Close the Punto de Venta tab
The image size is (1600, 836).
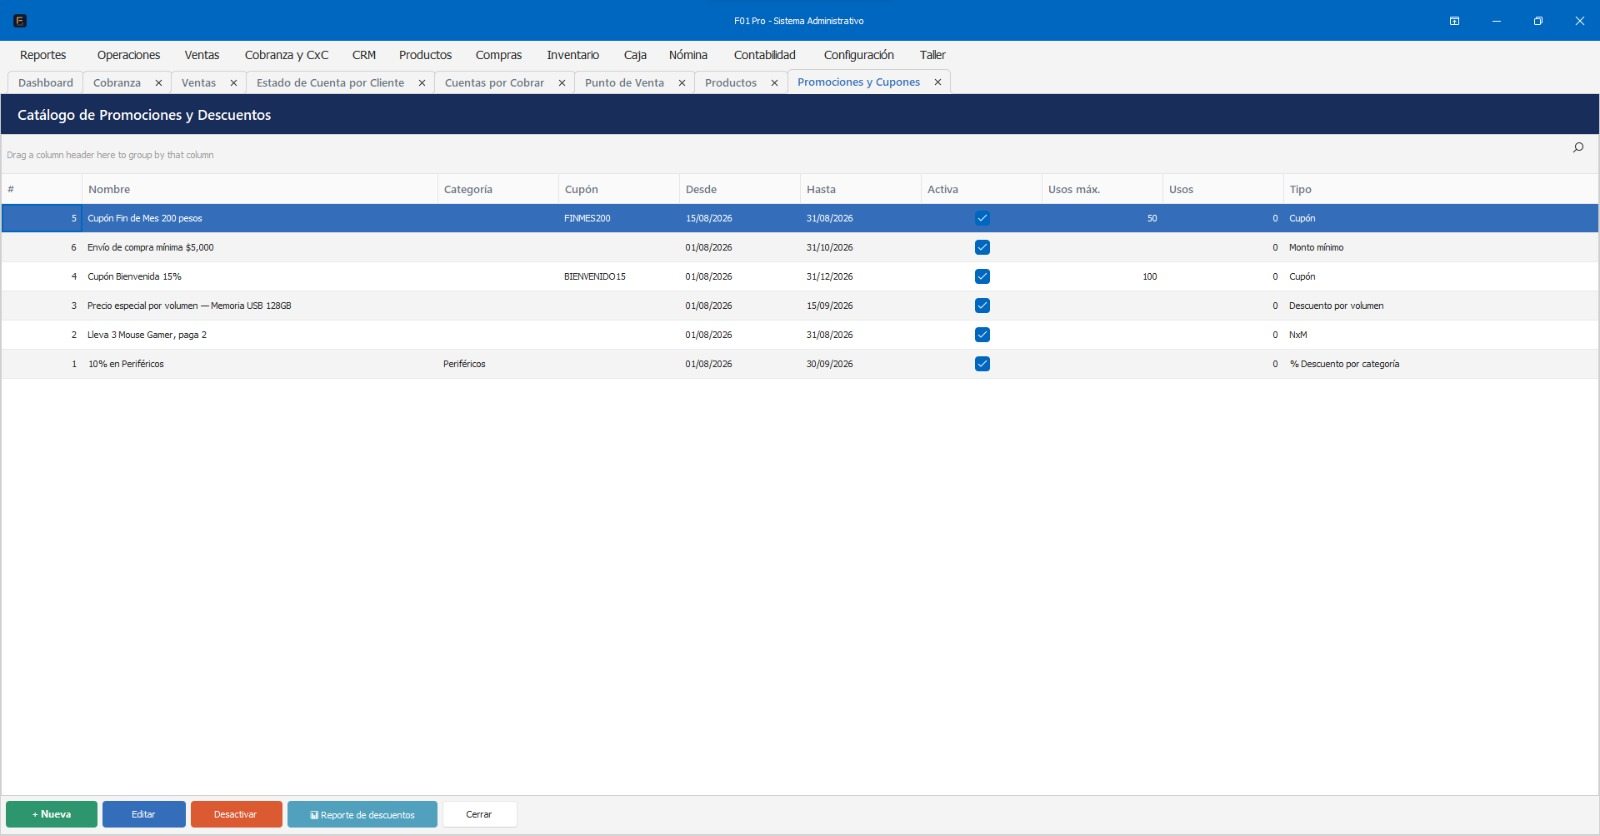tap(682, 83)
